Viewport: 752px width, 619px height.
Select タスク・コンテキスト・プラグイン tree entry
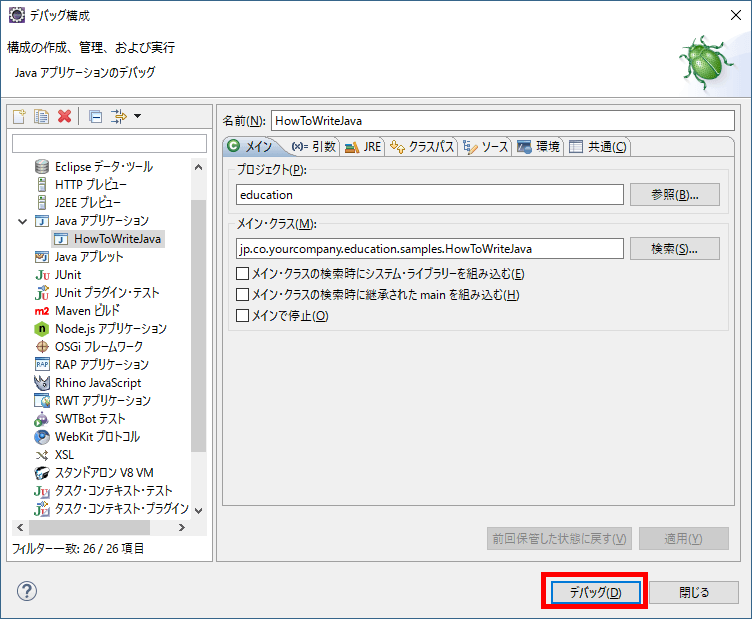122,509
